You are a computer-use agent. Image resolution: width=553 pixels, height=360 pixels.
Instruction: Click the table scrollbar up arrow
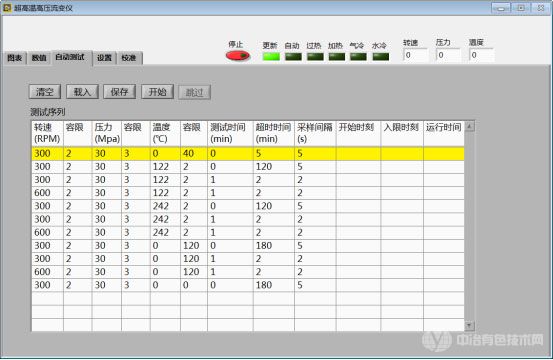(x=469, y=126)
